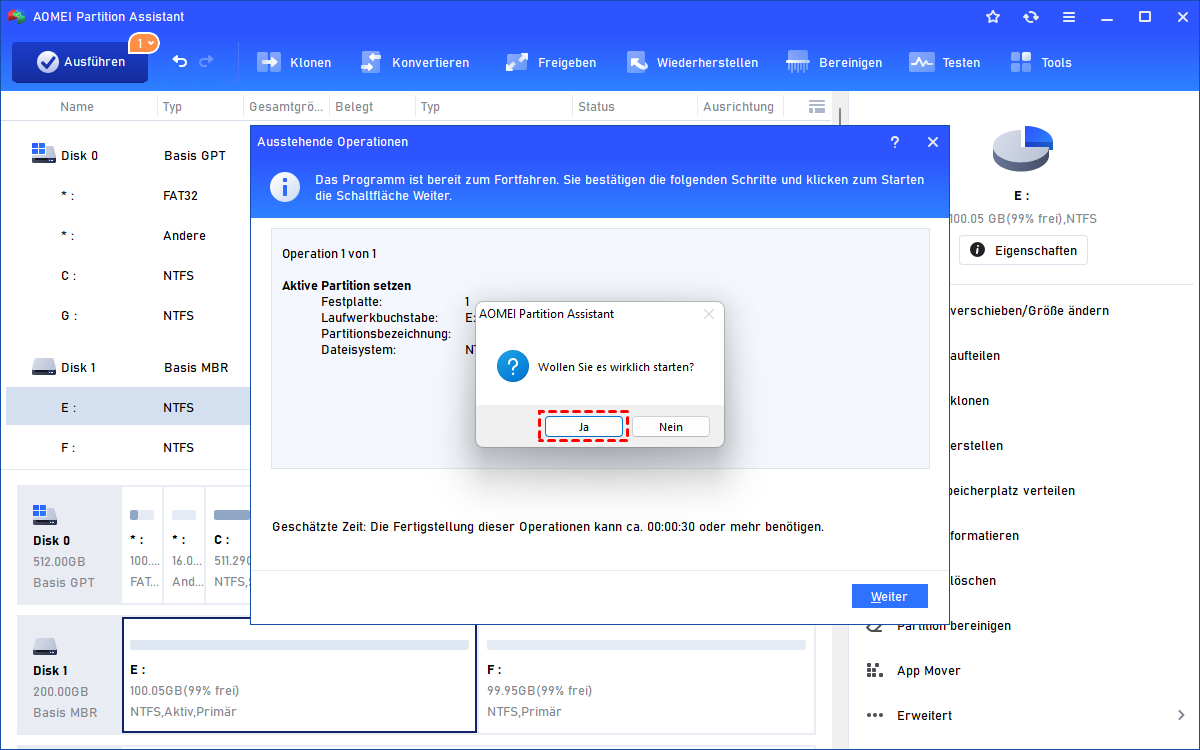Open the Wiederherstellen toolbar menu
Viewport: 1200px width, 750px height.
(x=692, y=62)
